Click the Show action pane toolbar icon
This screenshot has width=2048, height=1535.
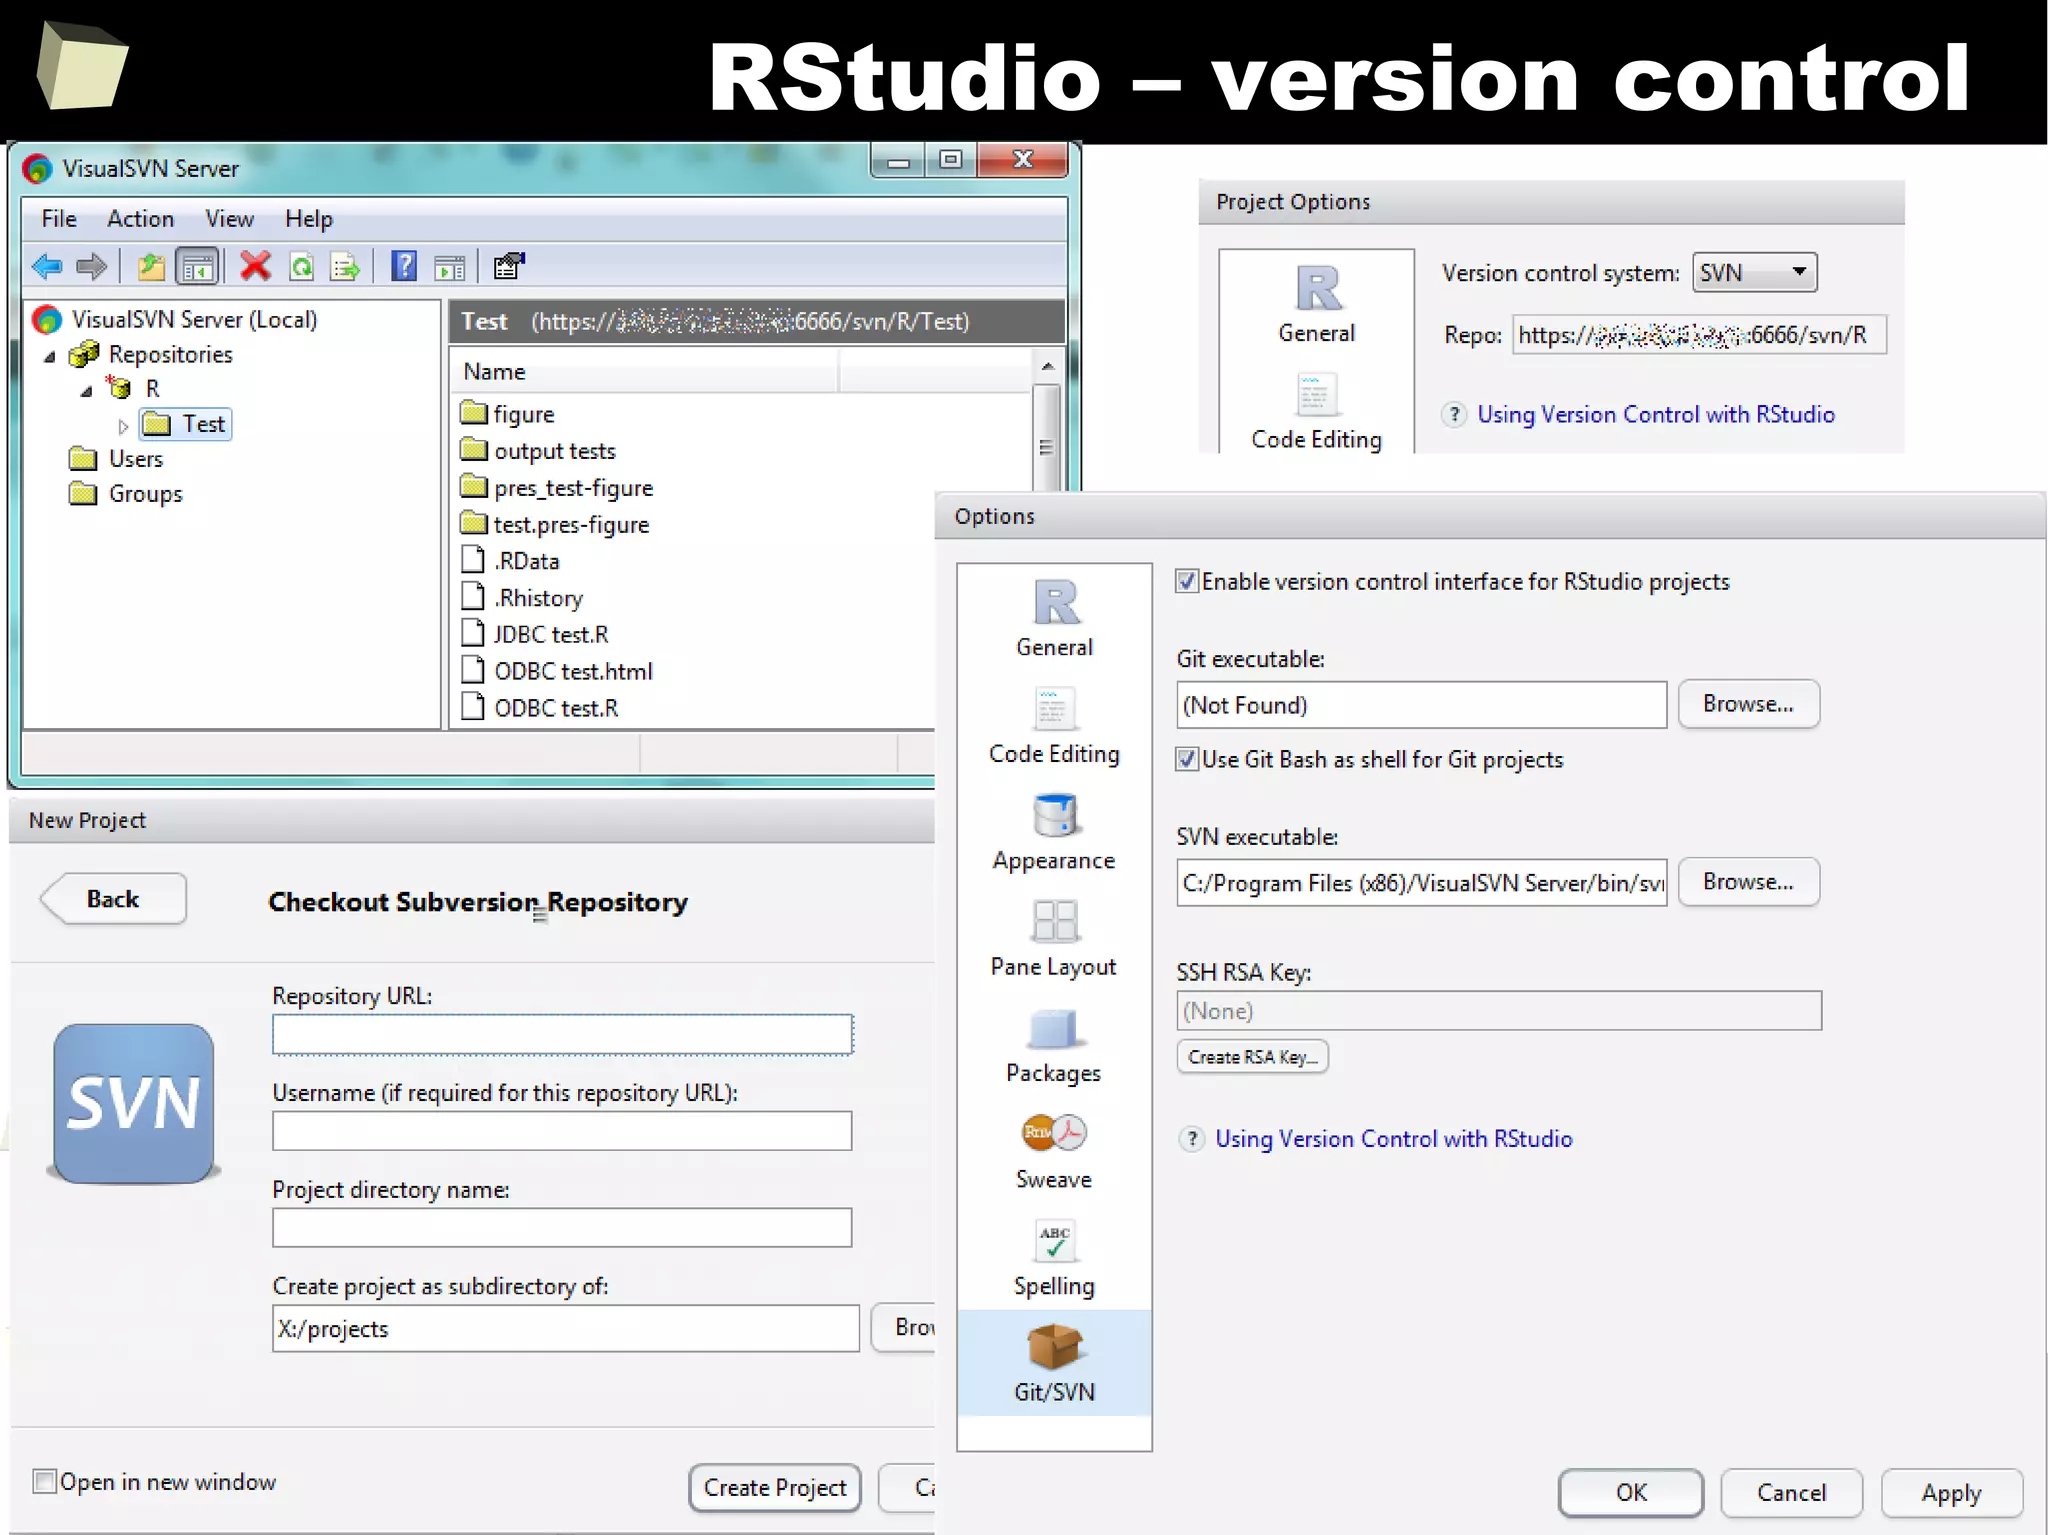click(450, 267)
